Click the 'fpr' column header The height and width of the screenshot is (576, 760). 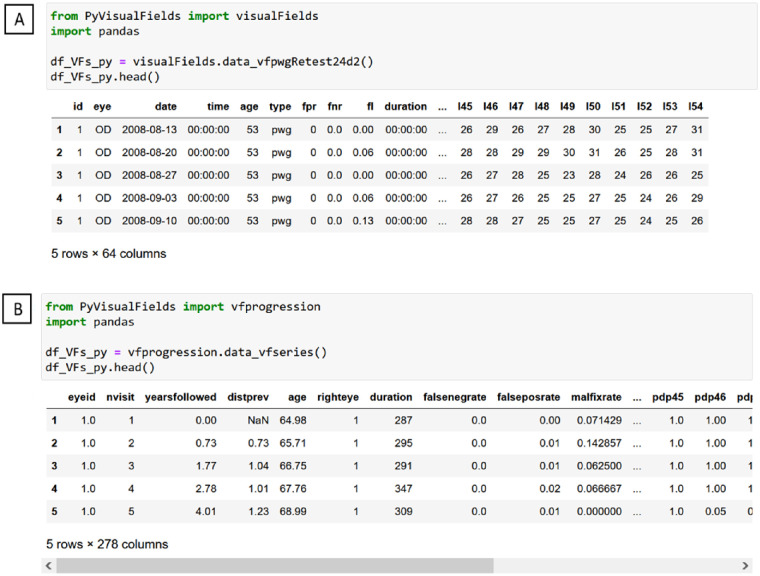tap(309, 107)
